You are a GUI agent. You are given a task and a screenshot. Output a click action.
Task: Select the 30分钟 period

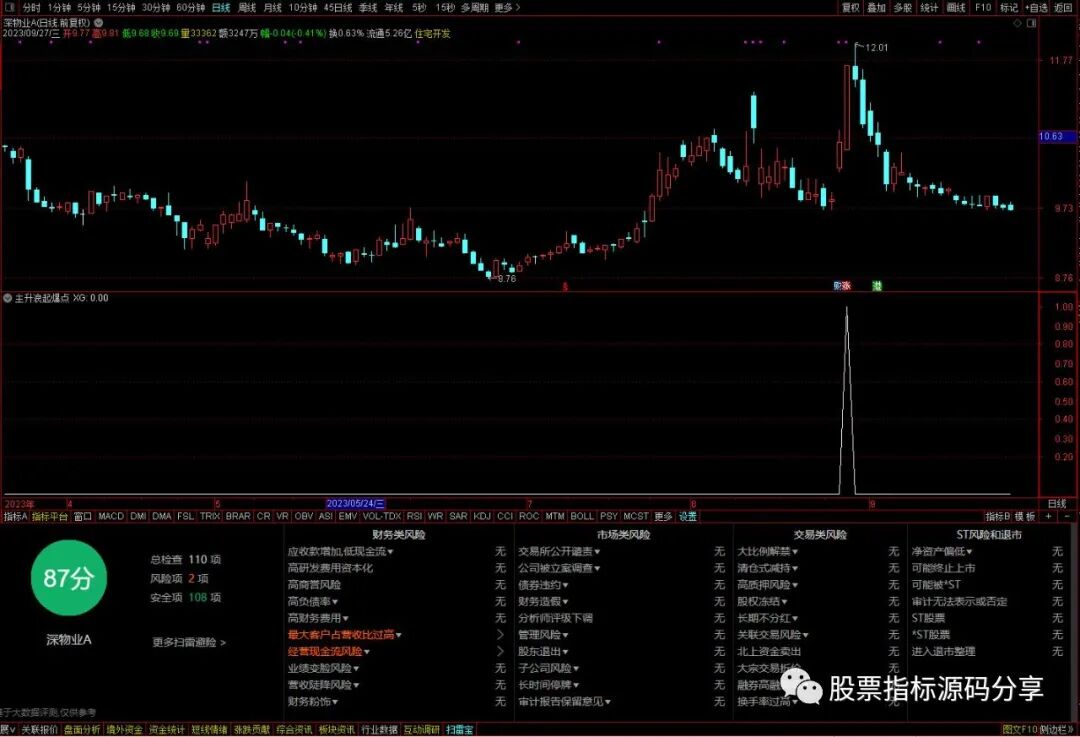coord(156,8)
